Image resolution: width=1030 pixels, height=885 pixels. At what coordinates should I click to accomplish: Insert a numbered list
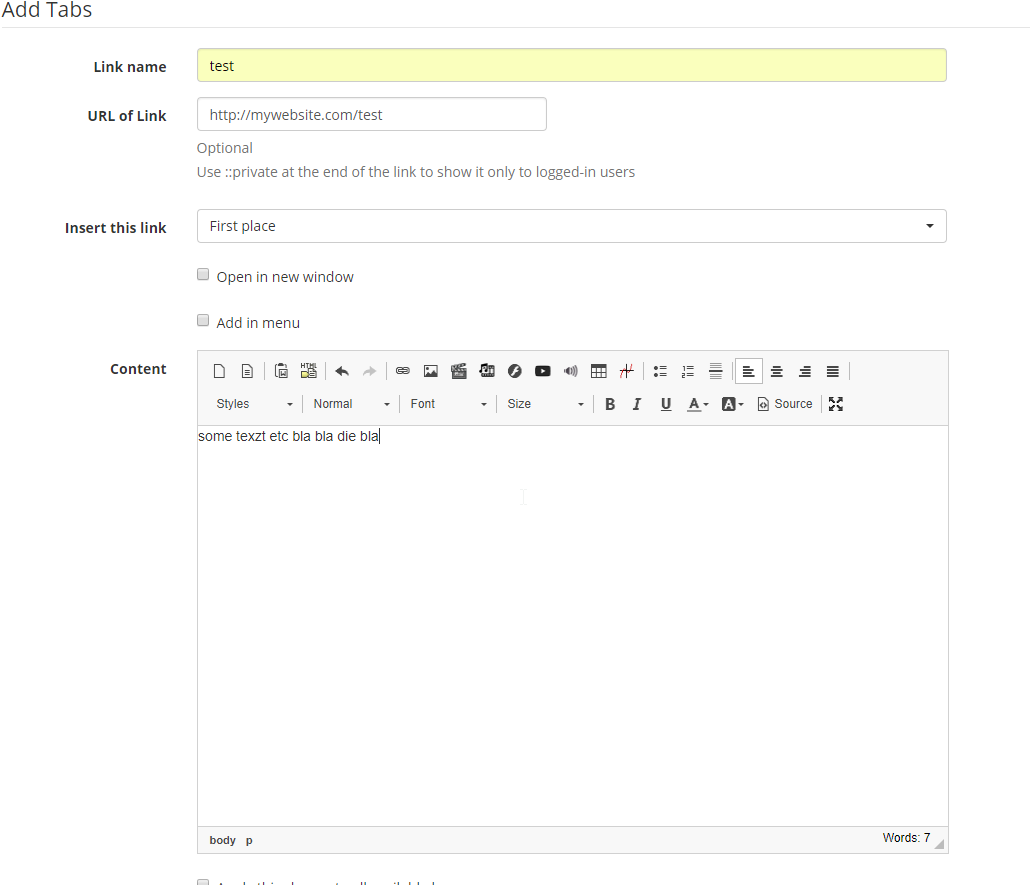tap(687, 370)
